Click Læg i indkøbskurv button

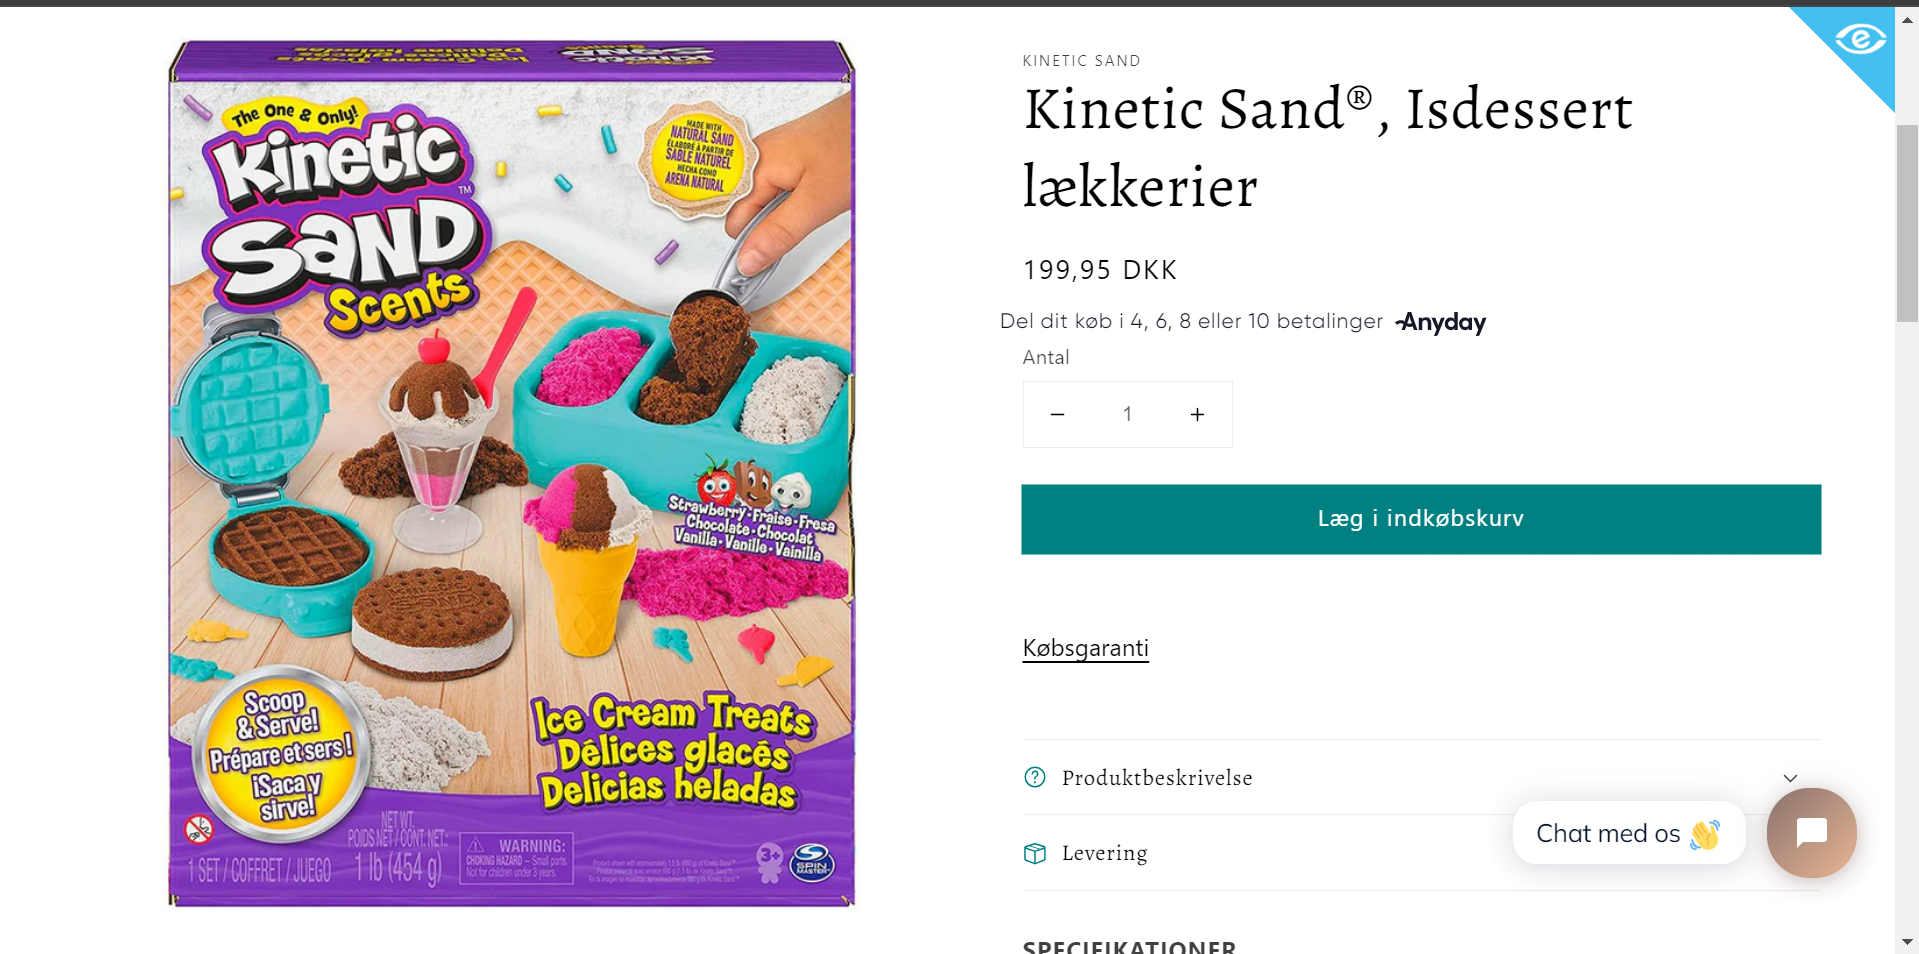(x=1421, y=519)
